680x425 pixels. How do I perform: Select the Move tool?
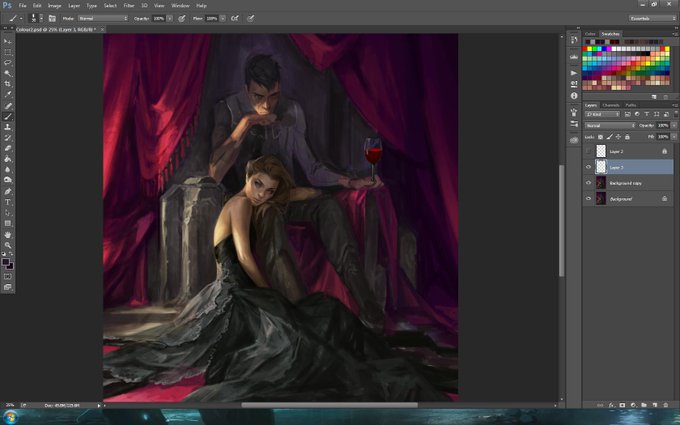[x=8, y=41]
